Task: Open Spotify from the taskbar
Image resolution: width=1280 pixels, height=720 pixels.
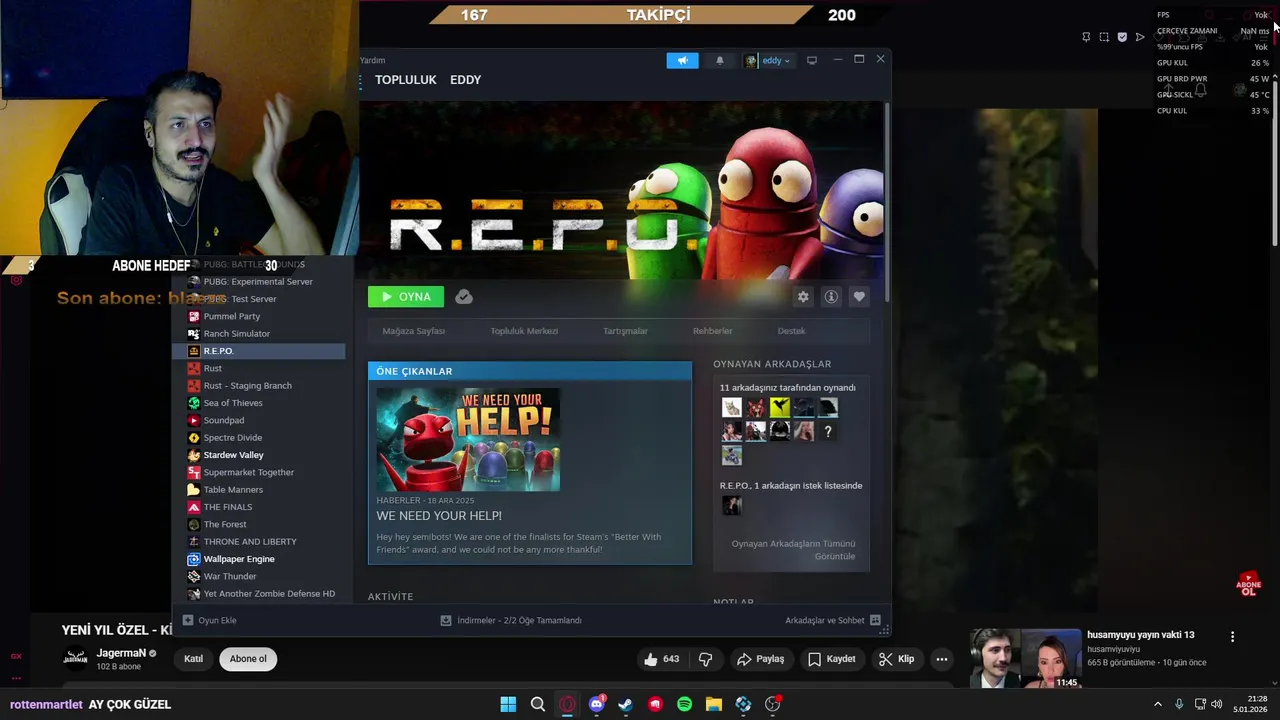Action: (x=684, y=704)
